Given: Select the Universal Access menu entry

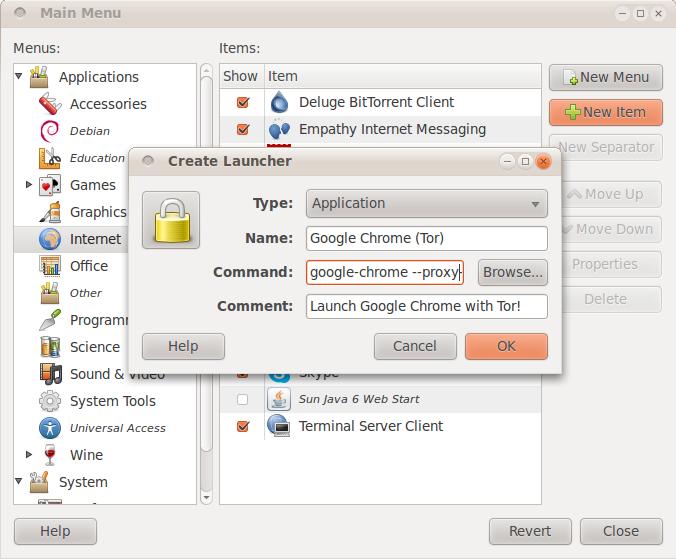Looking at the screenshot, I should pos(118,428).
